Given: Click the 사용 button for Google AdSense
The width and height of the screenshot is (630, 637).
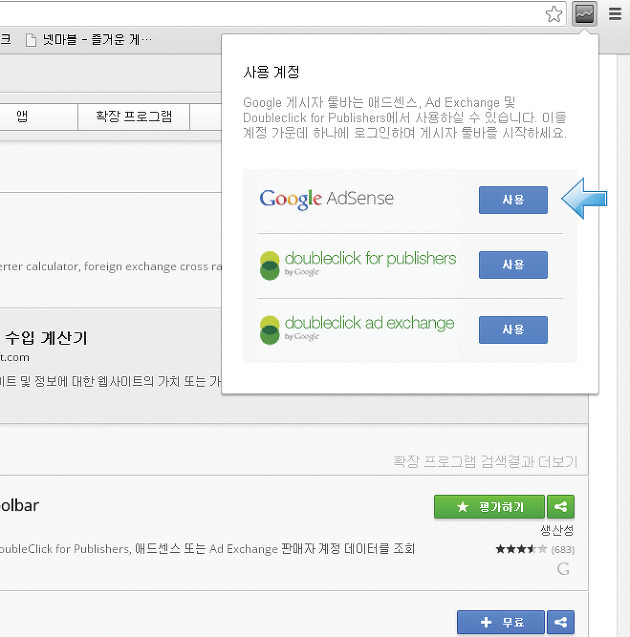Looking at the screenshot, I should [513, 200].
